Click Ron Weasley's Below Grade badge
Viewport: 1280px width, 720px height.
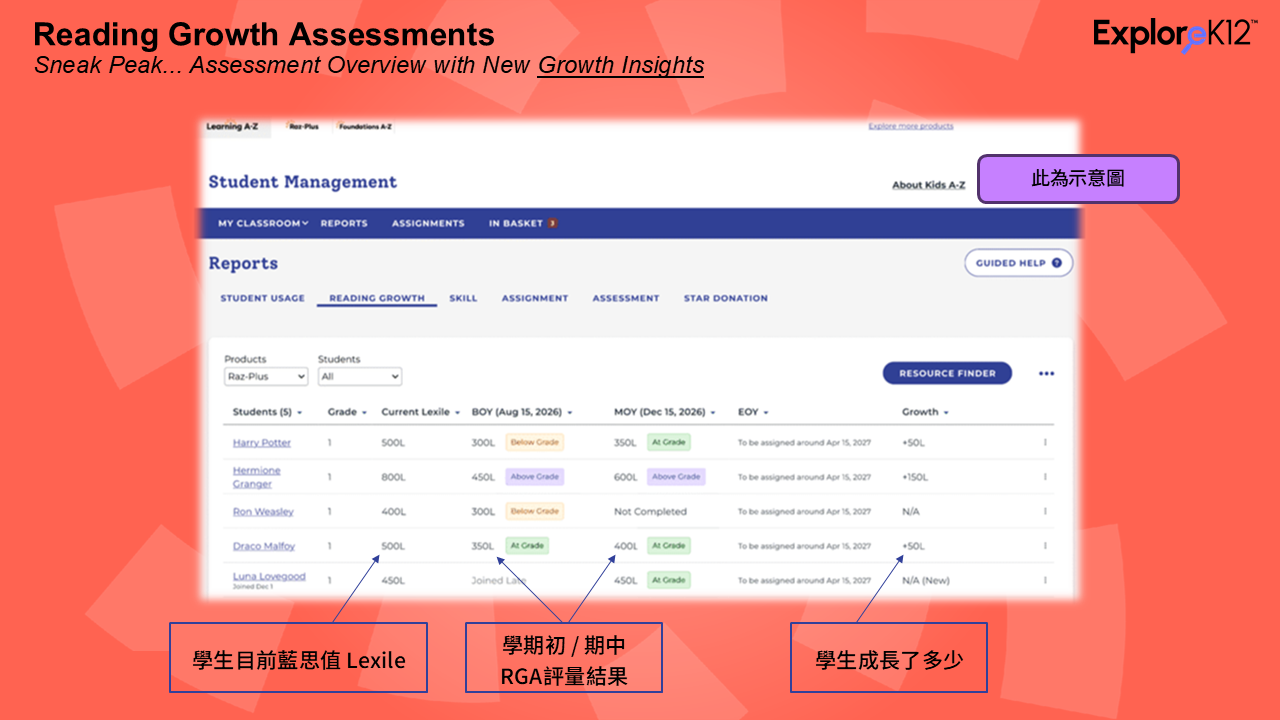535,511
